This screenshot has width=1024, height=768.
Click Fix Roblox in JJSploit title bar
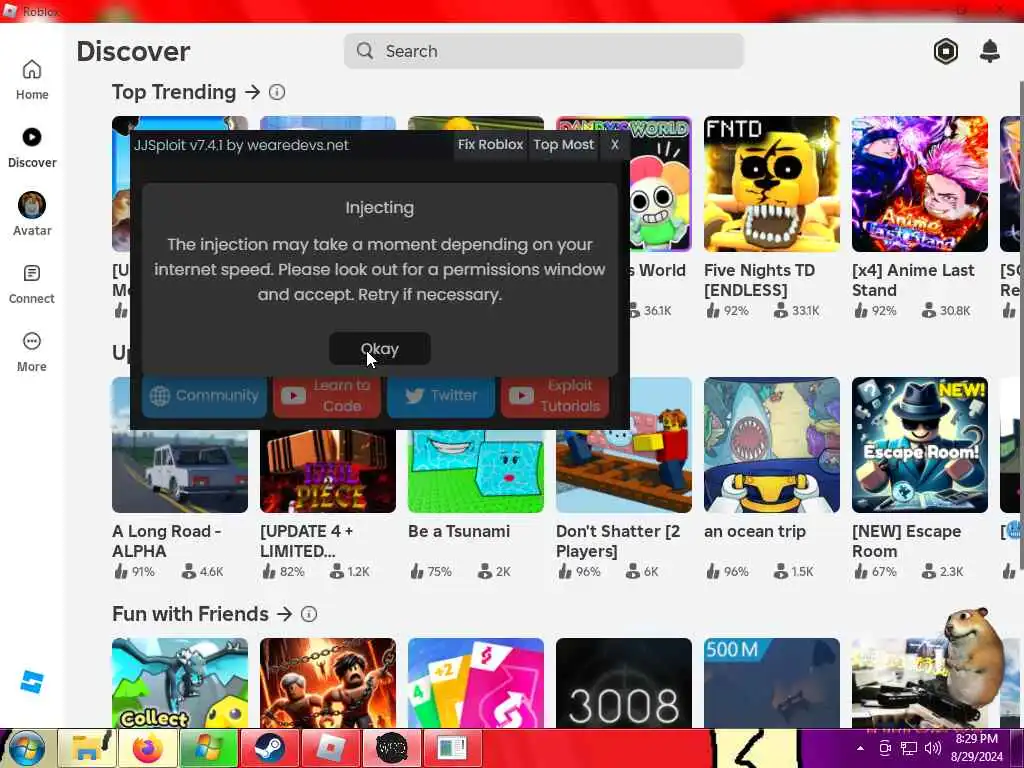pos(490,145)
